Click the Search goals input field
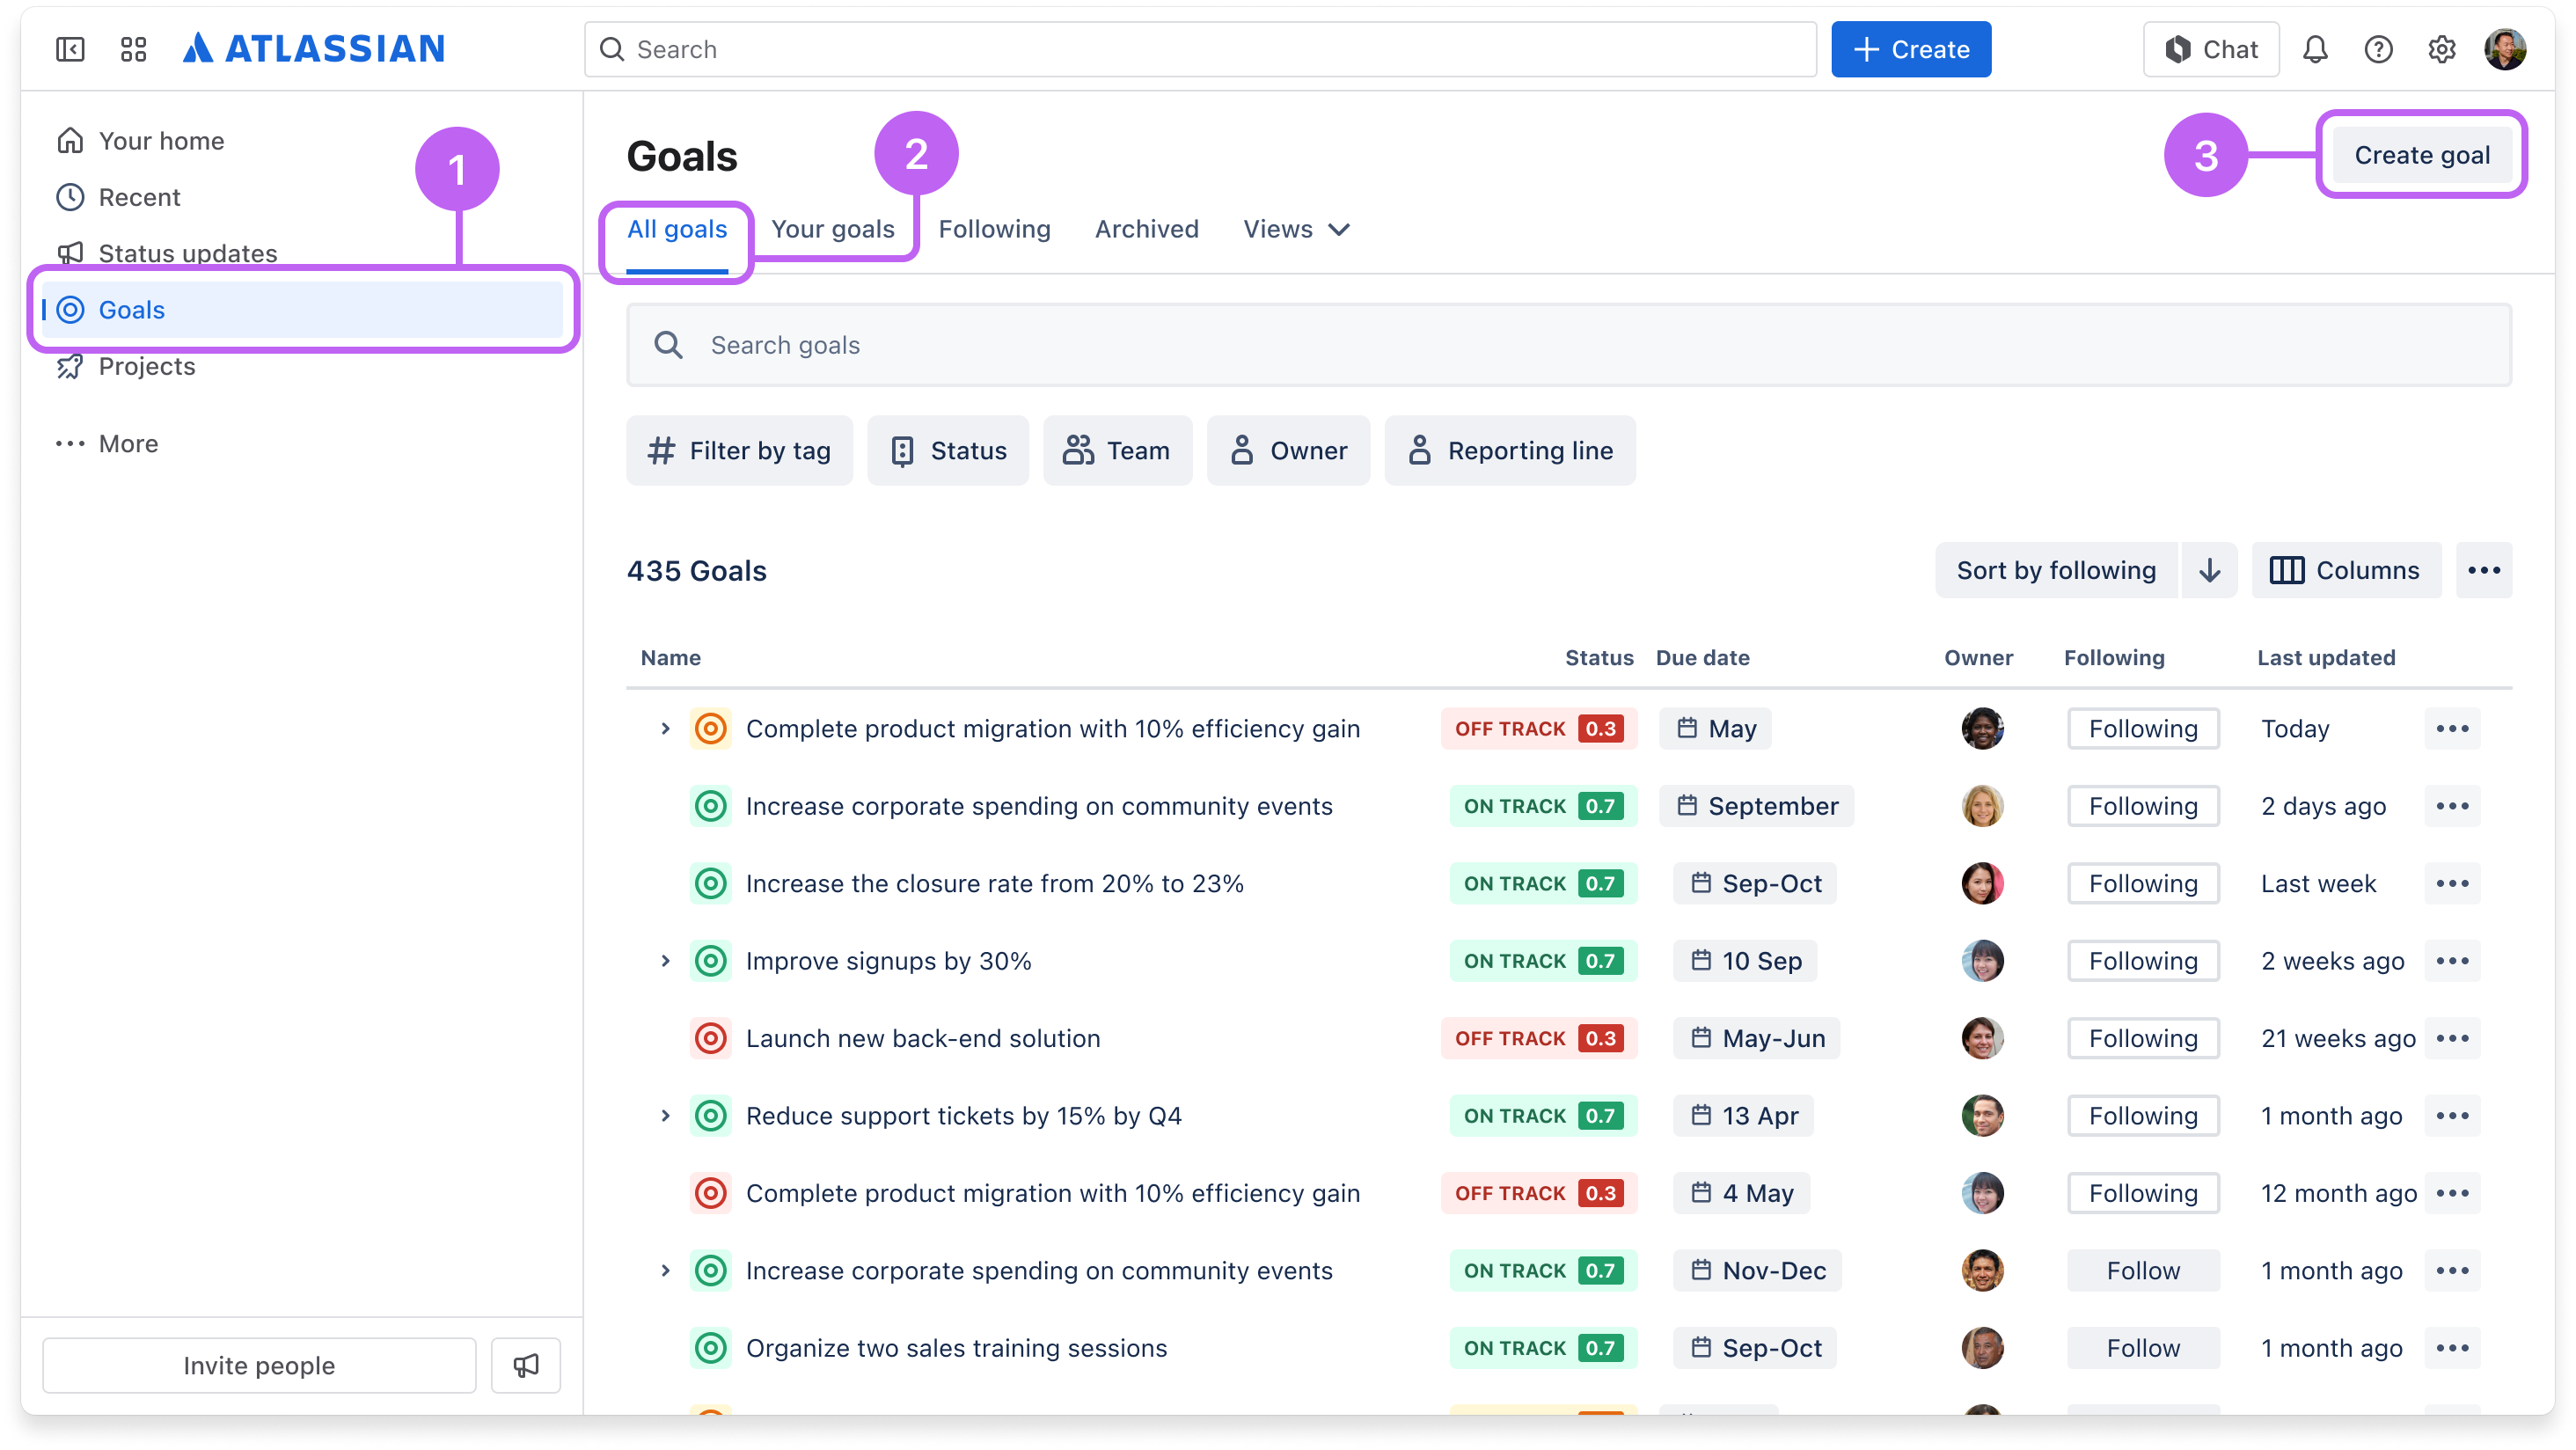This screenshot has width=2576, height=1450. click(x=1570, y=345)
